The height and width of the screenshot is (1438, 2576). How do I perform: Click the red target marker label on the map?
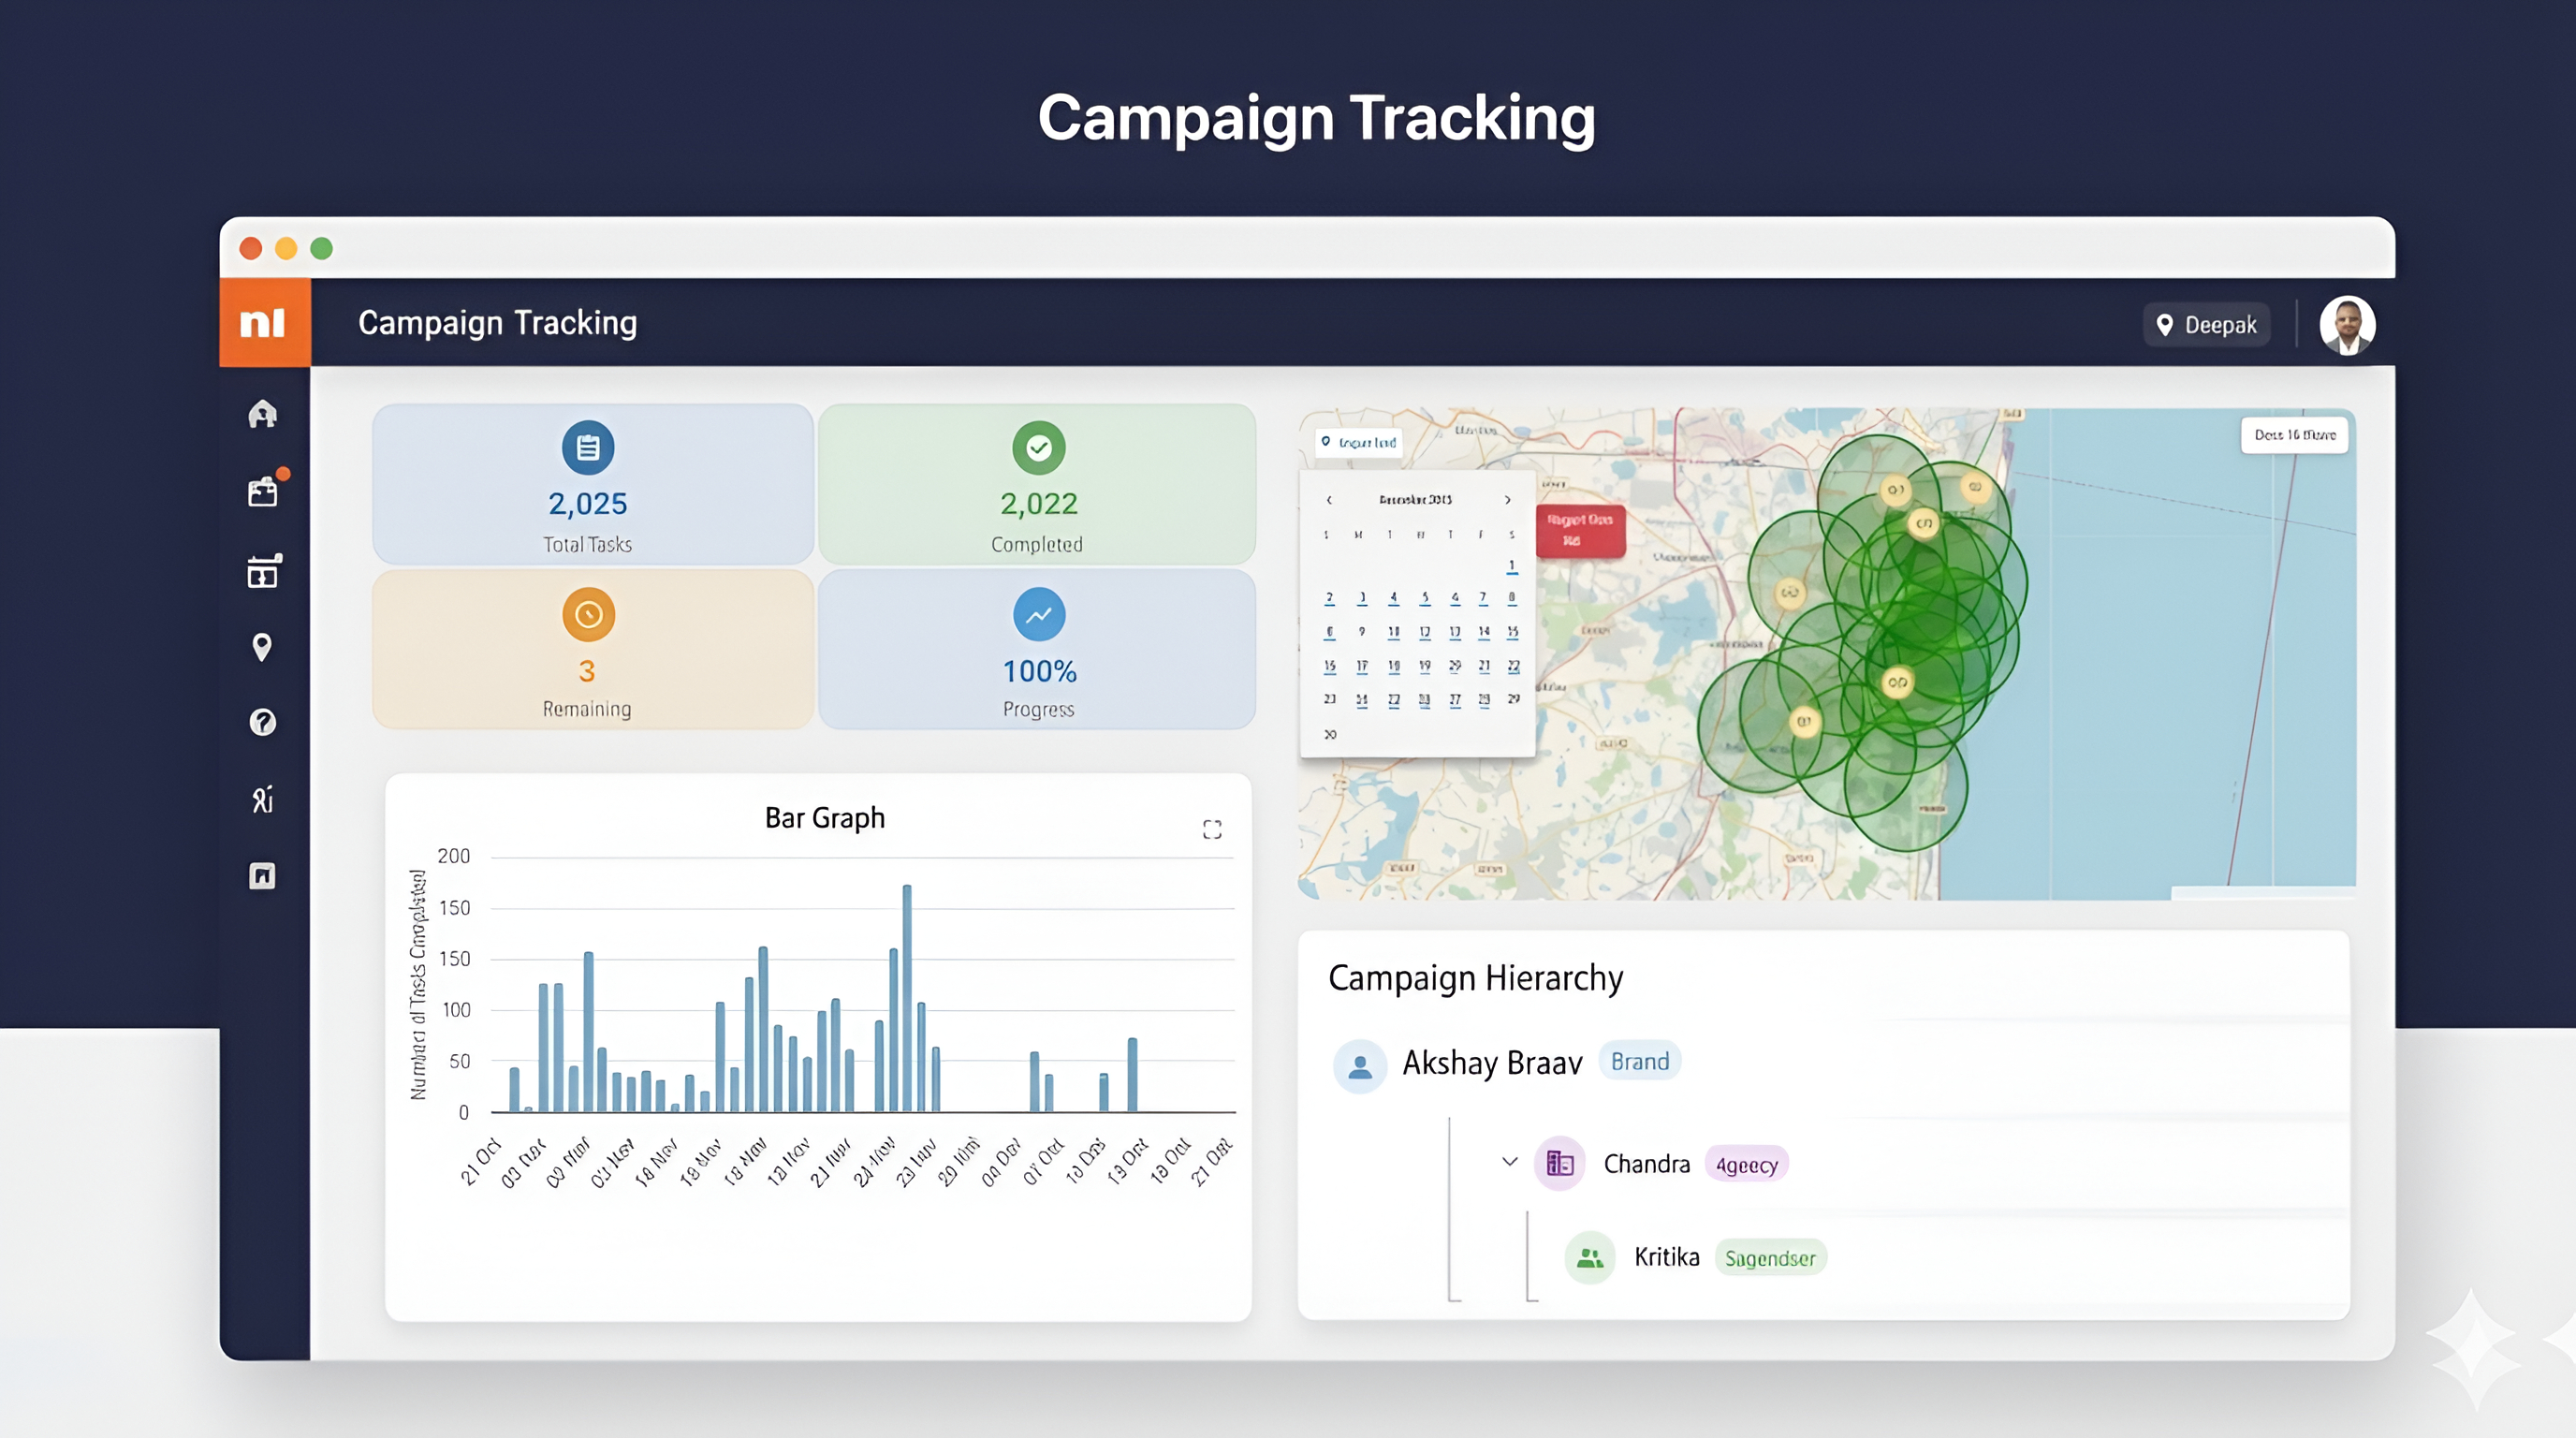[1580, 531]
